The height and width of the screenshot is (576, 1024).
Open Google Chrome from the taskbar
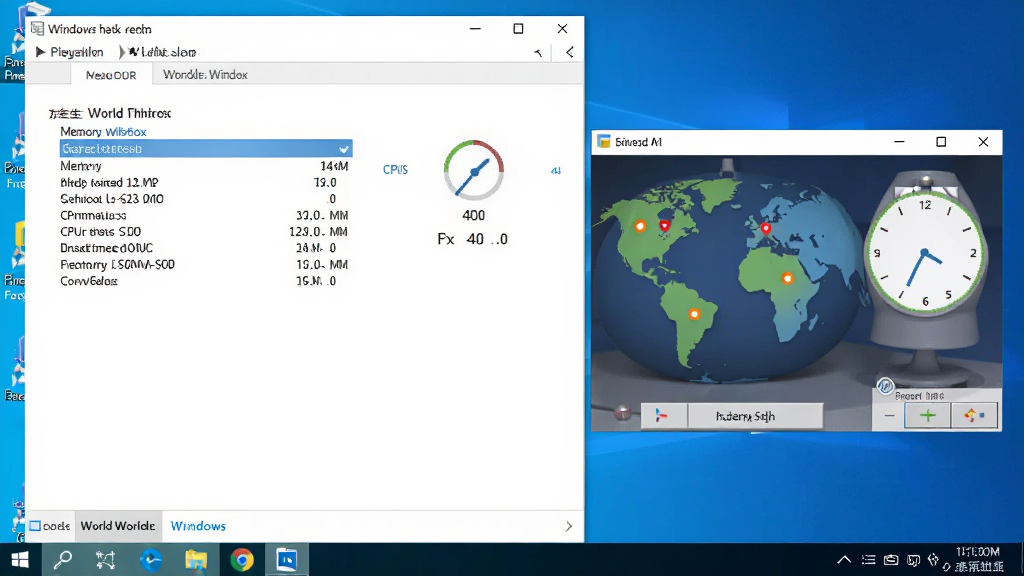point(242,560)
